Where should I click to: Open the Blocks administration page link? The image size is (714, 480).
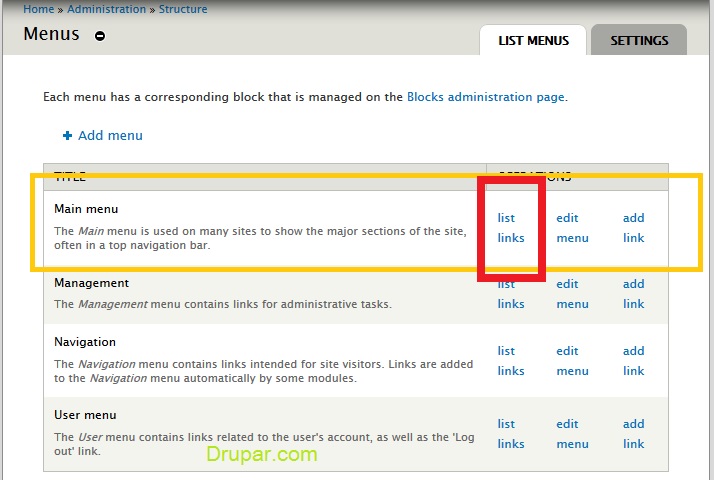[485, 97]
